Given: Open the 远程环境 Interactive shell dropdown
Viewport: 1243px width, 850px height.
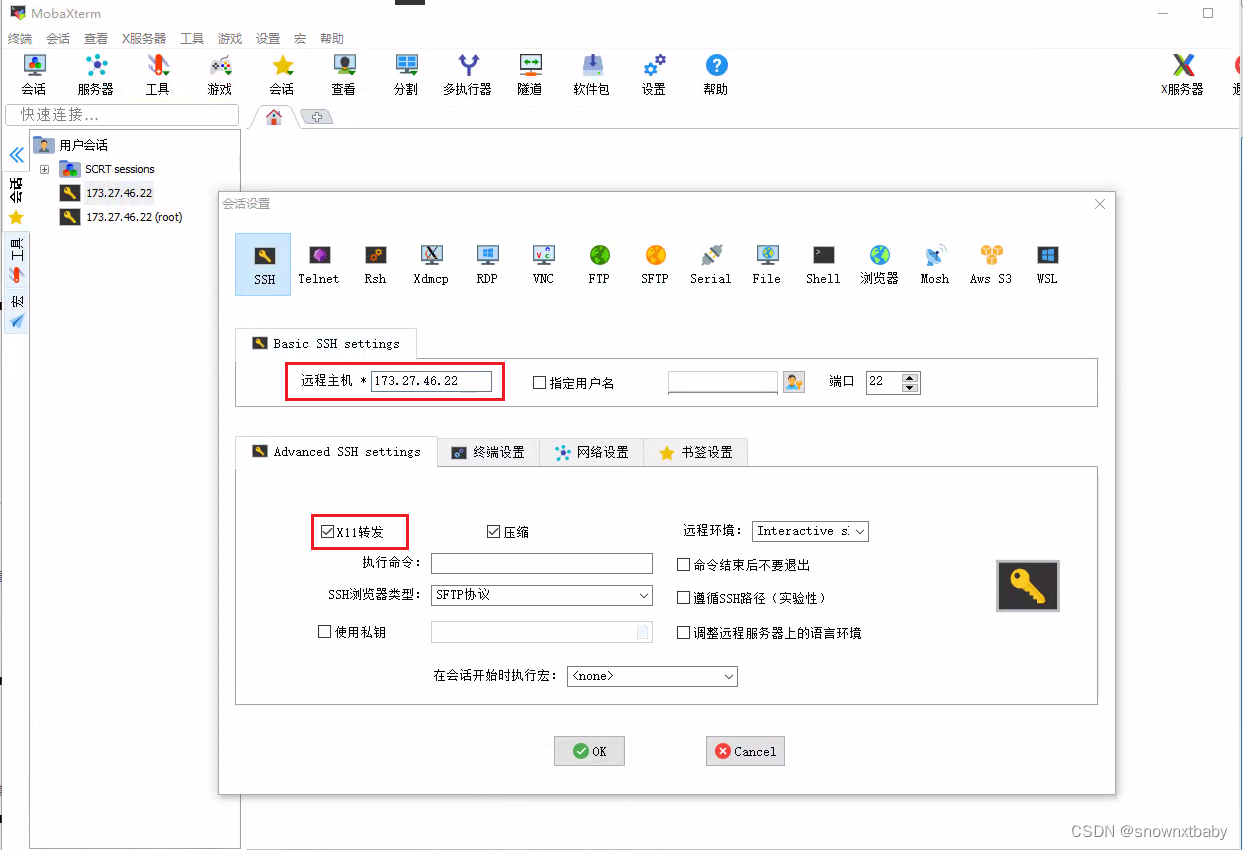Looking at the screenshot, I should click(x=810, y=531).
